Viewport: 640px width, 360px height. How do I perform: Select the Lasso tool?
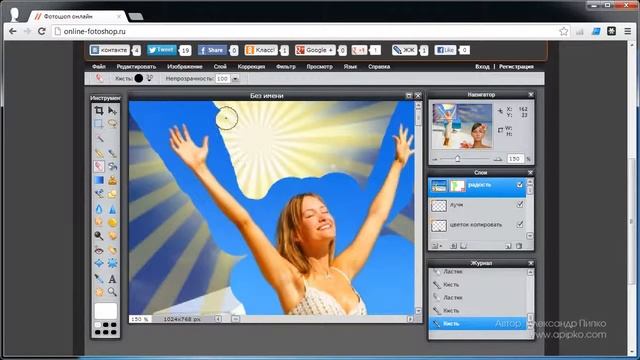tap(112, 123)
